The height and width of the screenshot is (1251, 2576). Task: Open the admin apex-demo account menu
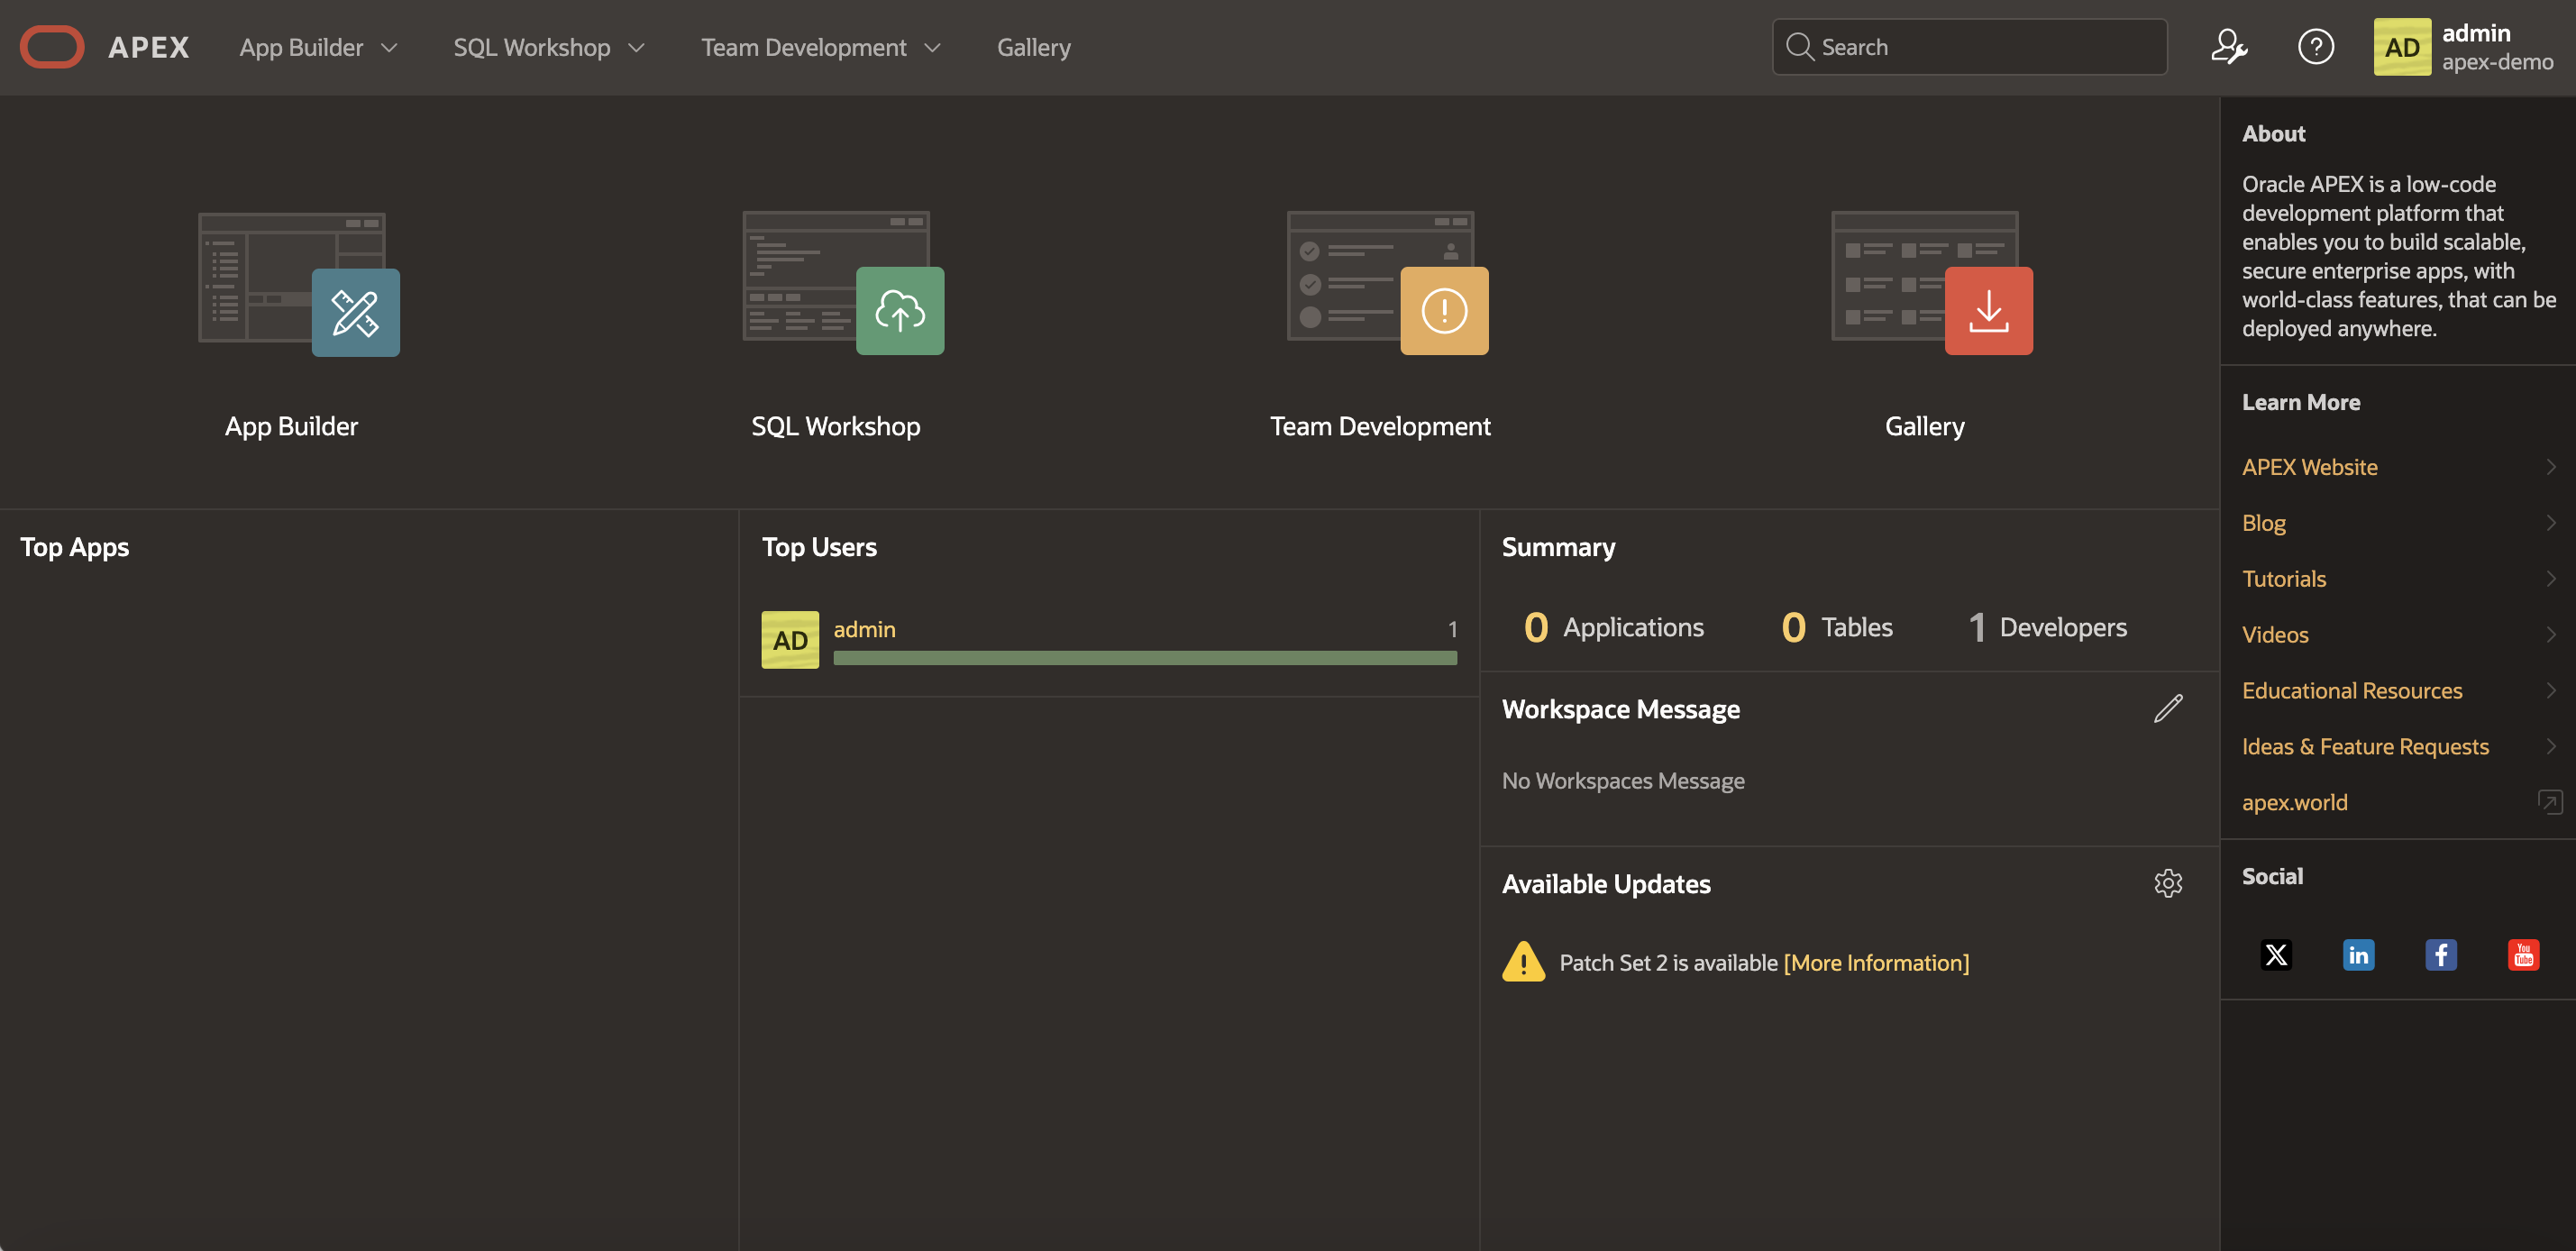tap(2464, 47)
